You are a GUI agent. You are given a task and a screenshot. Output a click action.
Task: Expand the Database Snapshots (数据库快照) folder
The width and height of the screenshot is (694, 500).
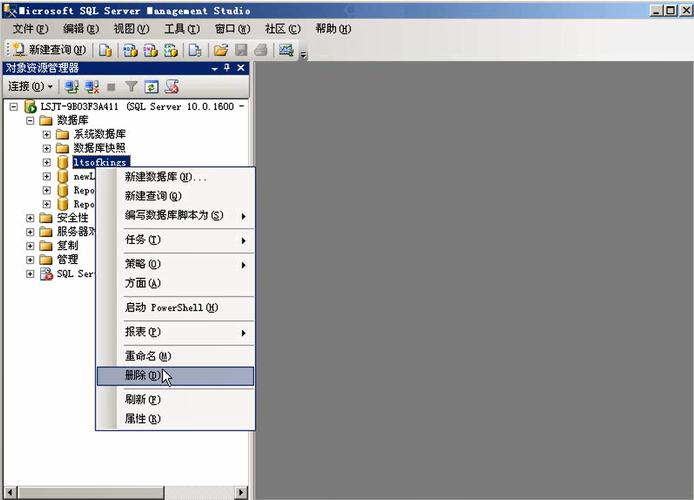pos(46,148)
